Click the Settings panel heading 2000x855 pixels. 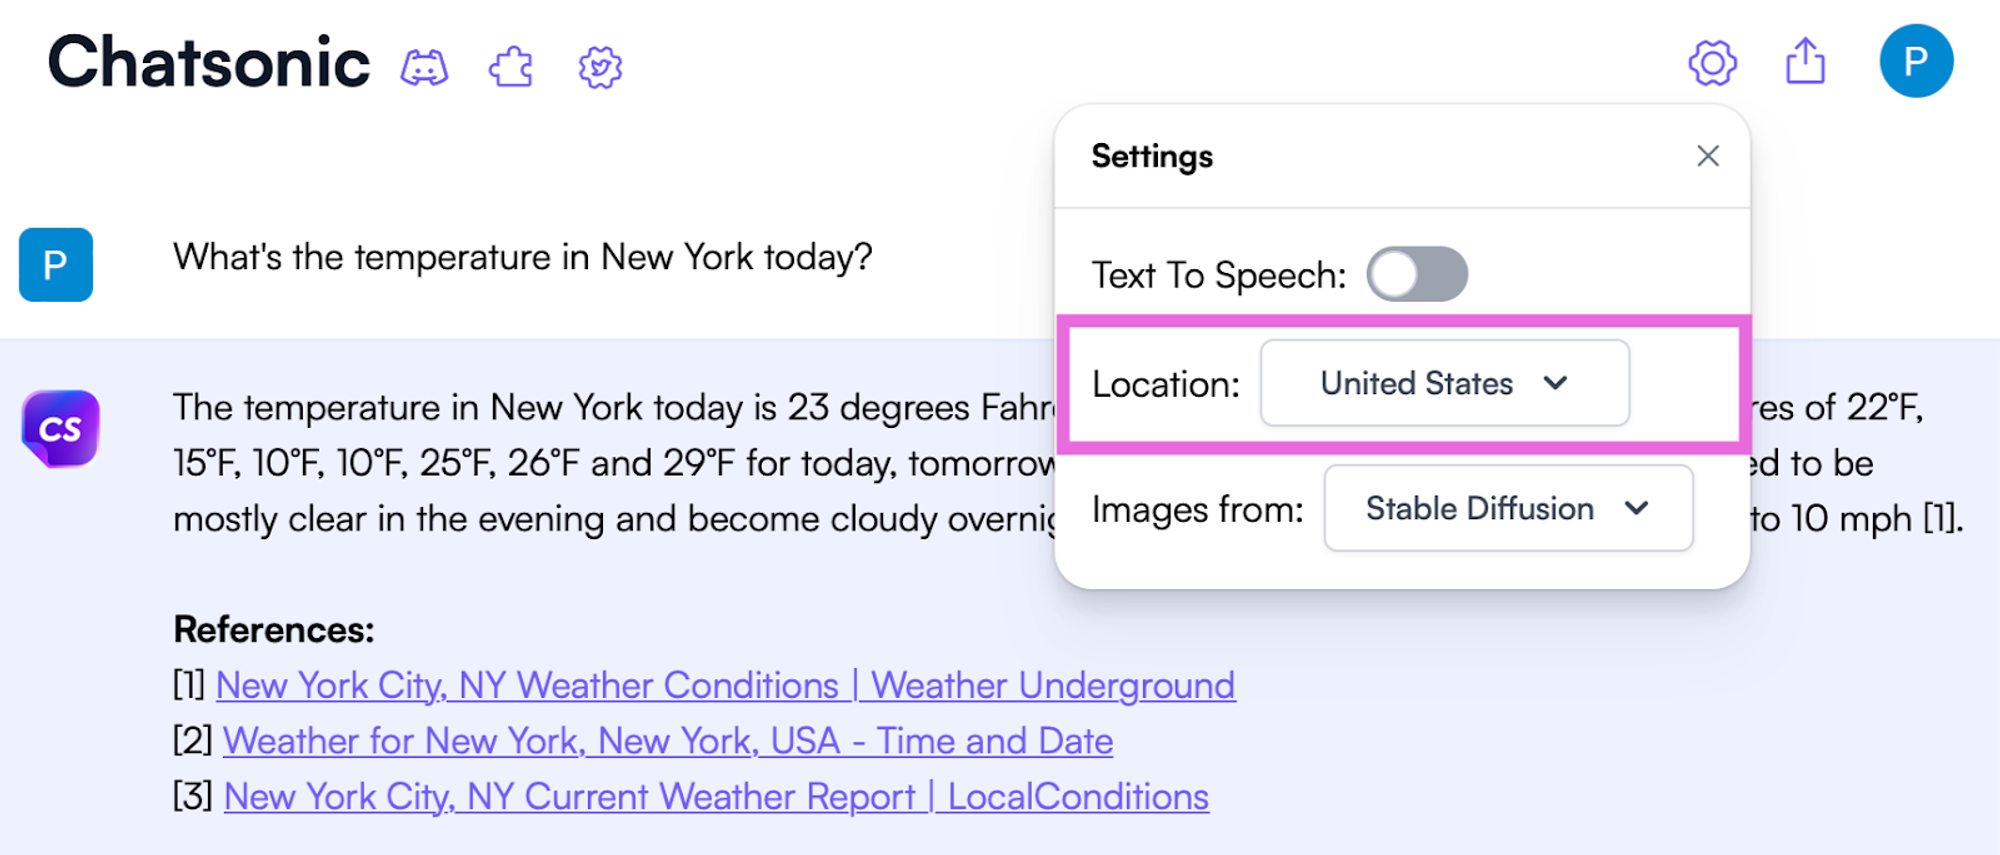tap(1152, 156)
